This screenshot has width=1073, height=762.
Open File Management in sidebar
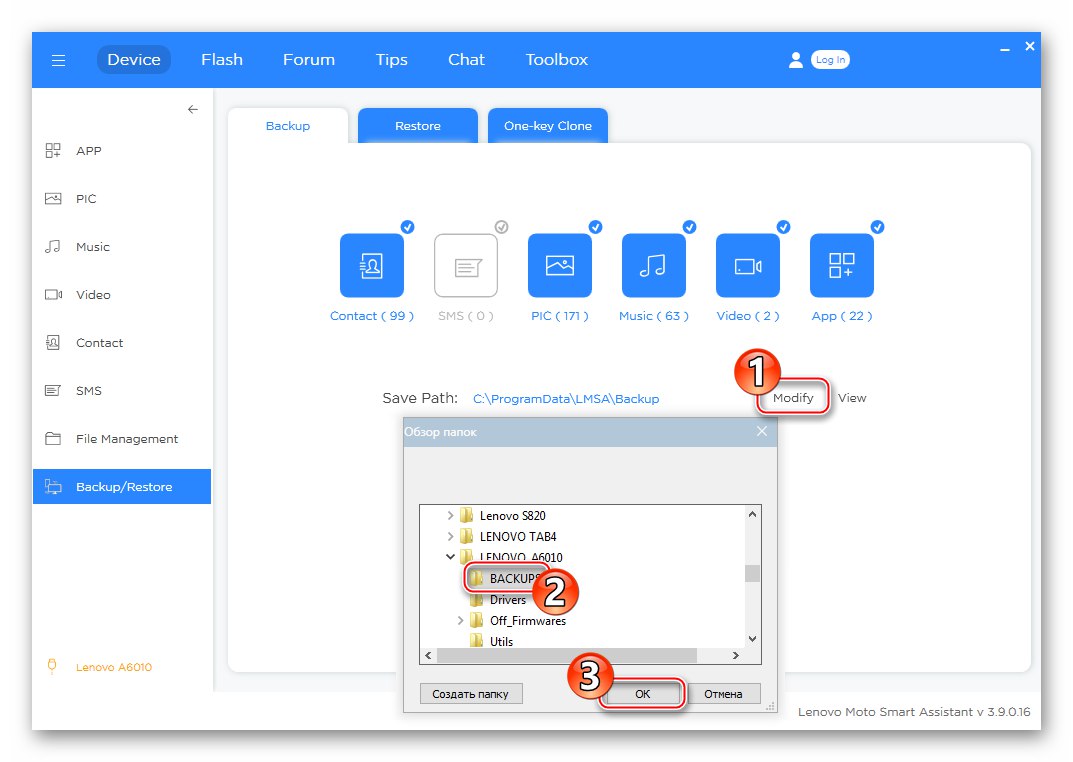pyautogui.click(x=122, y=438)
